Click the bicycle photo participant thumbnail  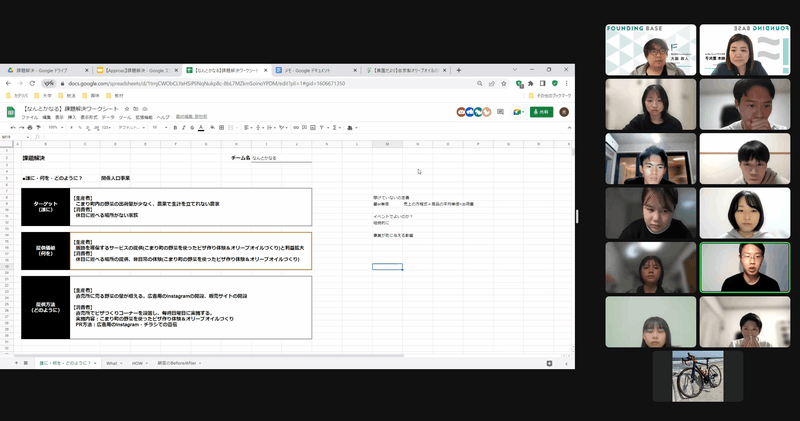tap(697, 376)
